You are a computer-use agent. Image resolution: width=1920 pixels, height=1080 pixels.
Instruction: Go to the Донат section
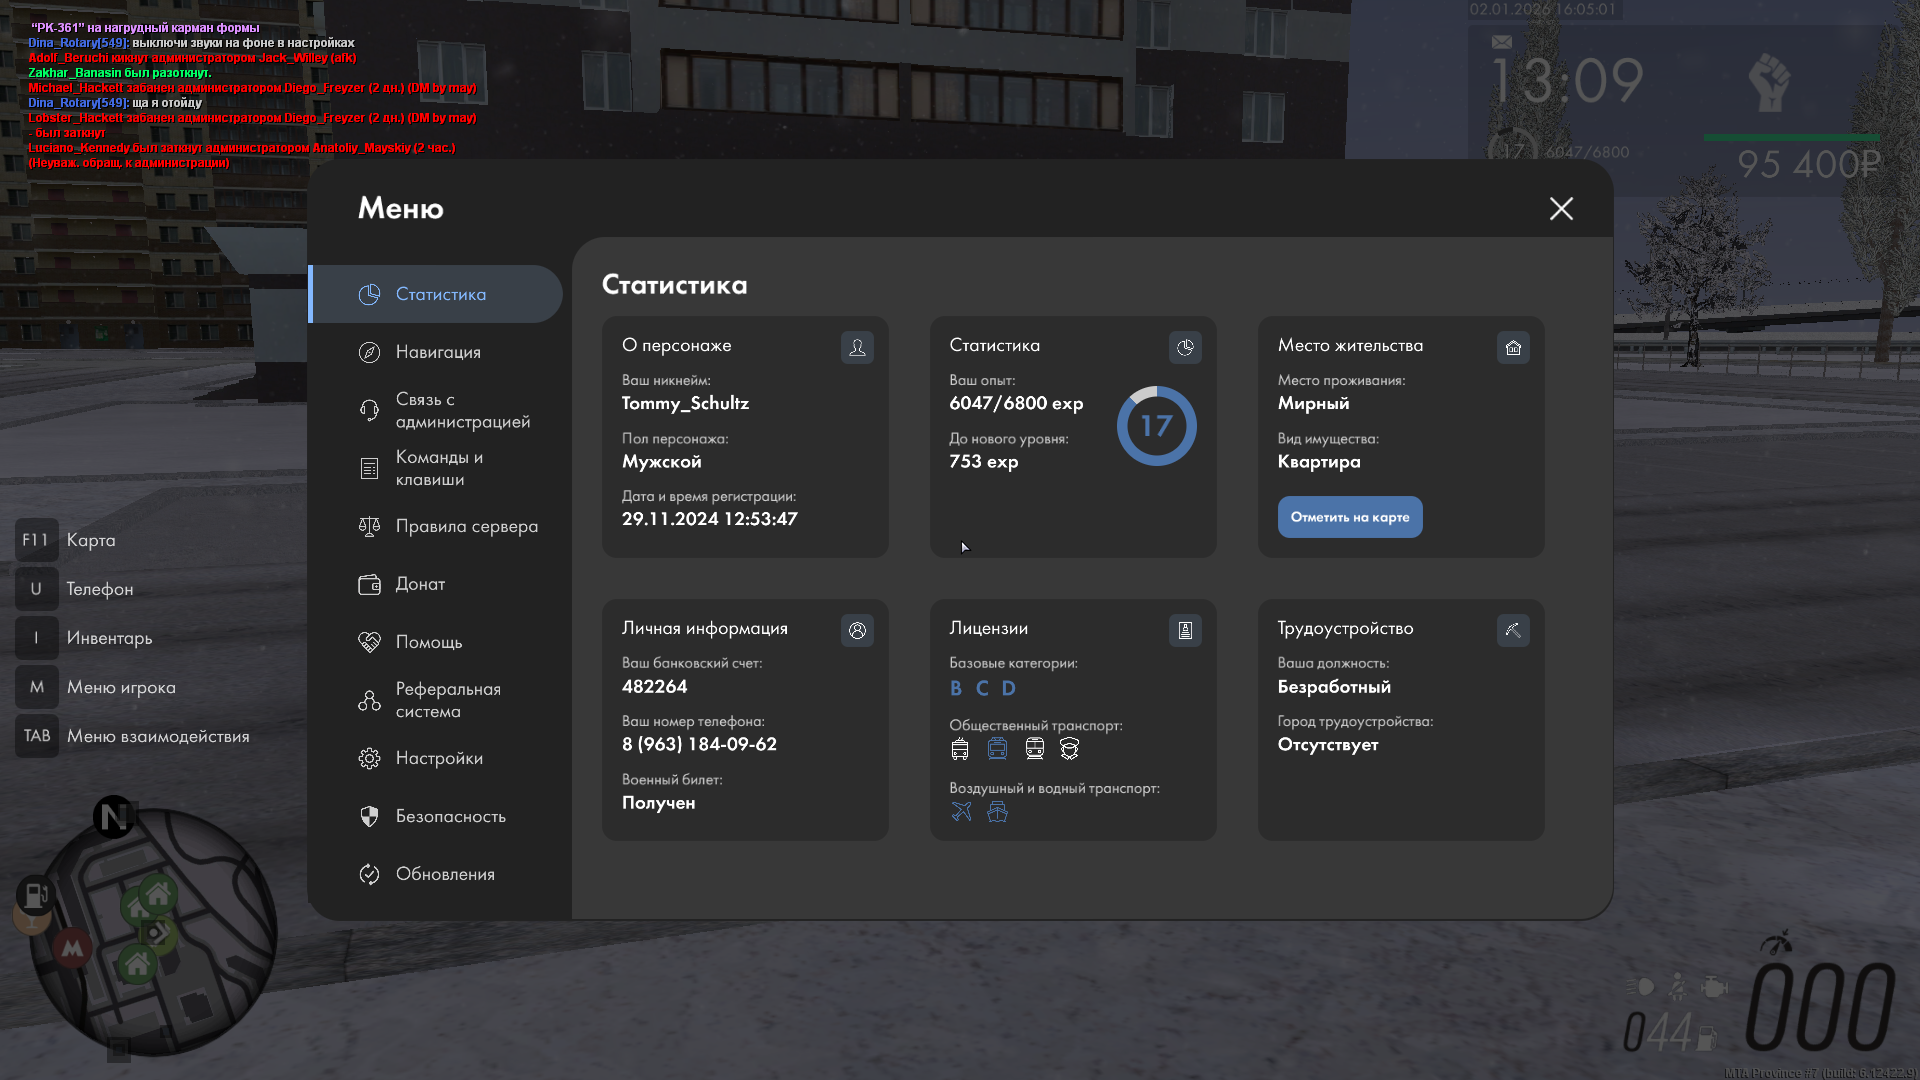point(420,584)
